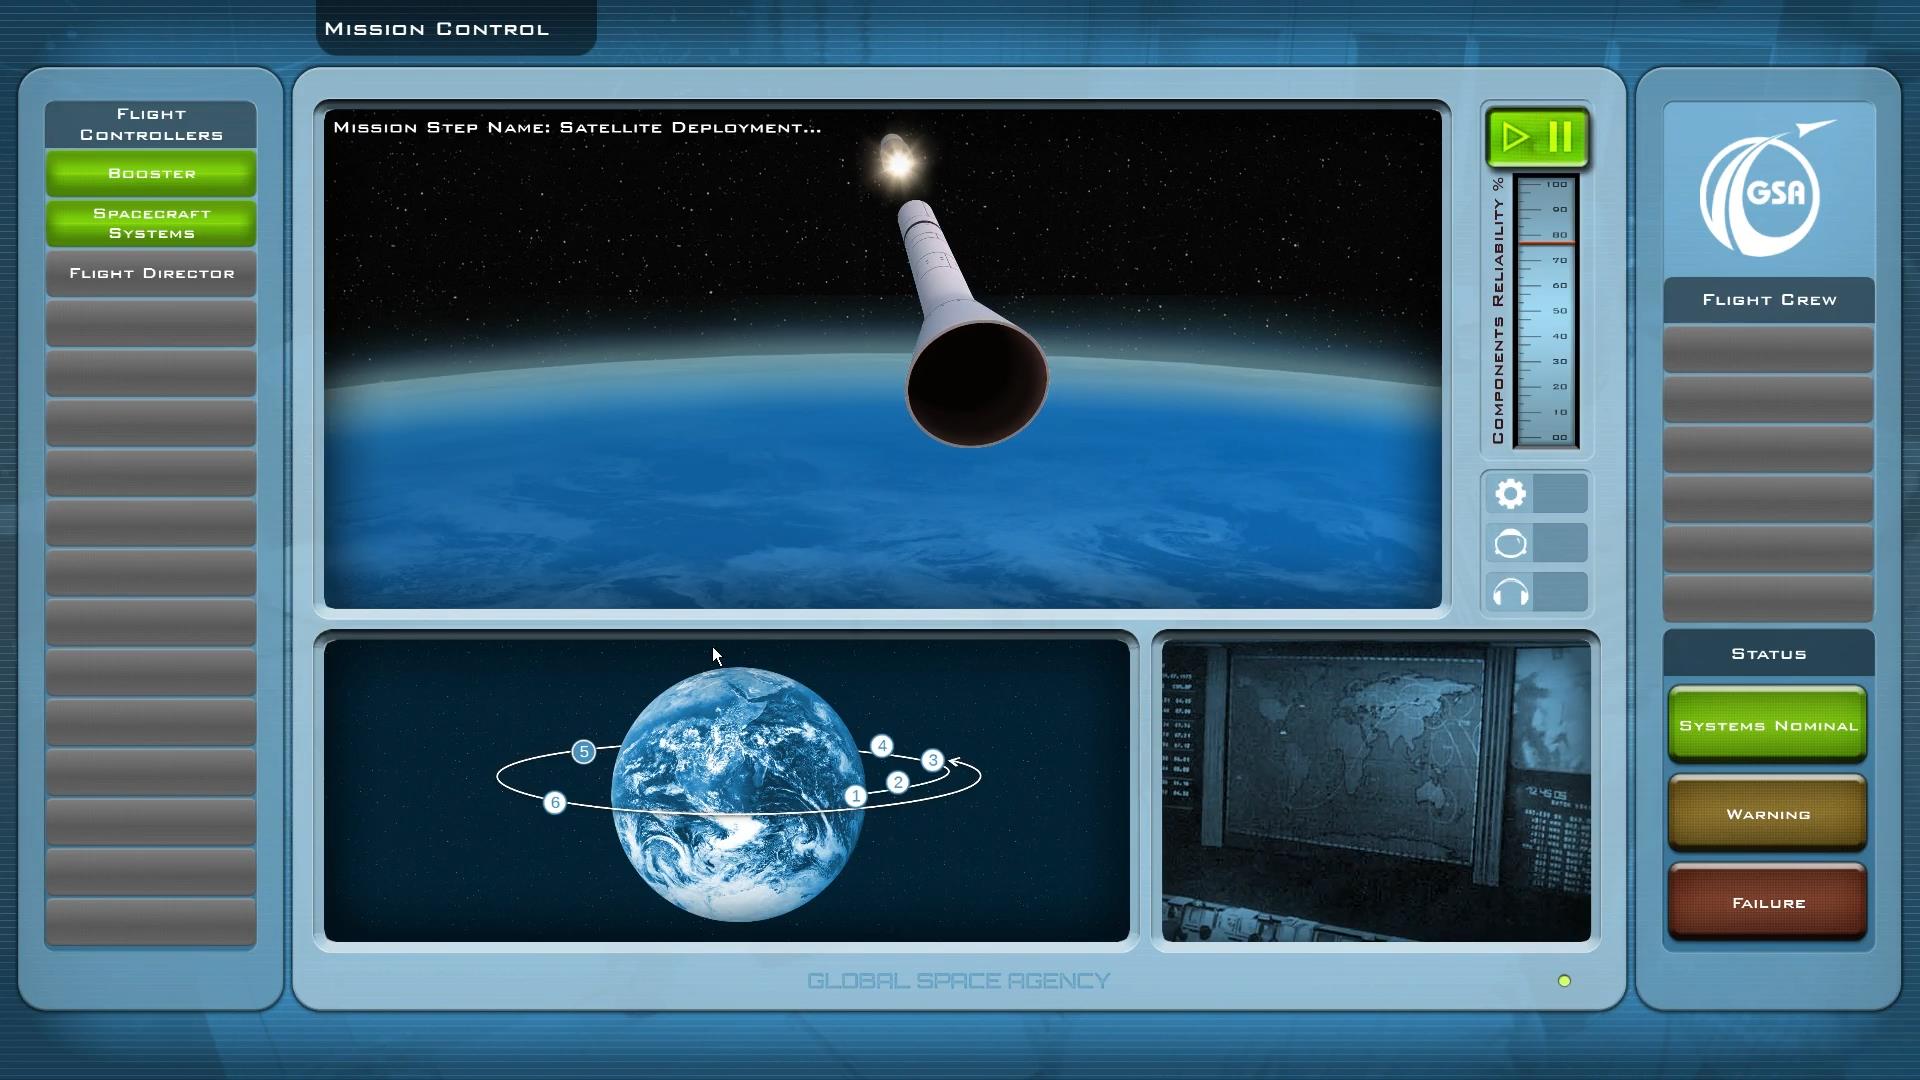The width and height of the screenshot is (1920, 1080).
Task: Select orbit marker 2
Action: click(x=898, y=782)
